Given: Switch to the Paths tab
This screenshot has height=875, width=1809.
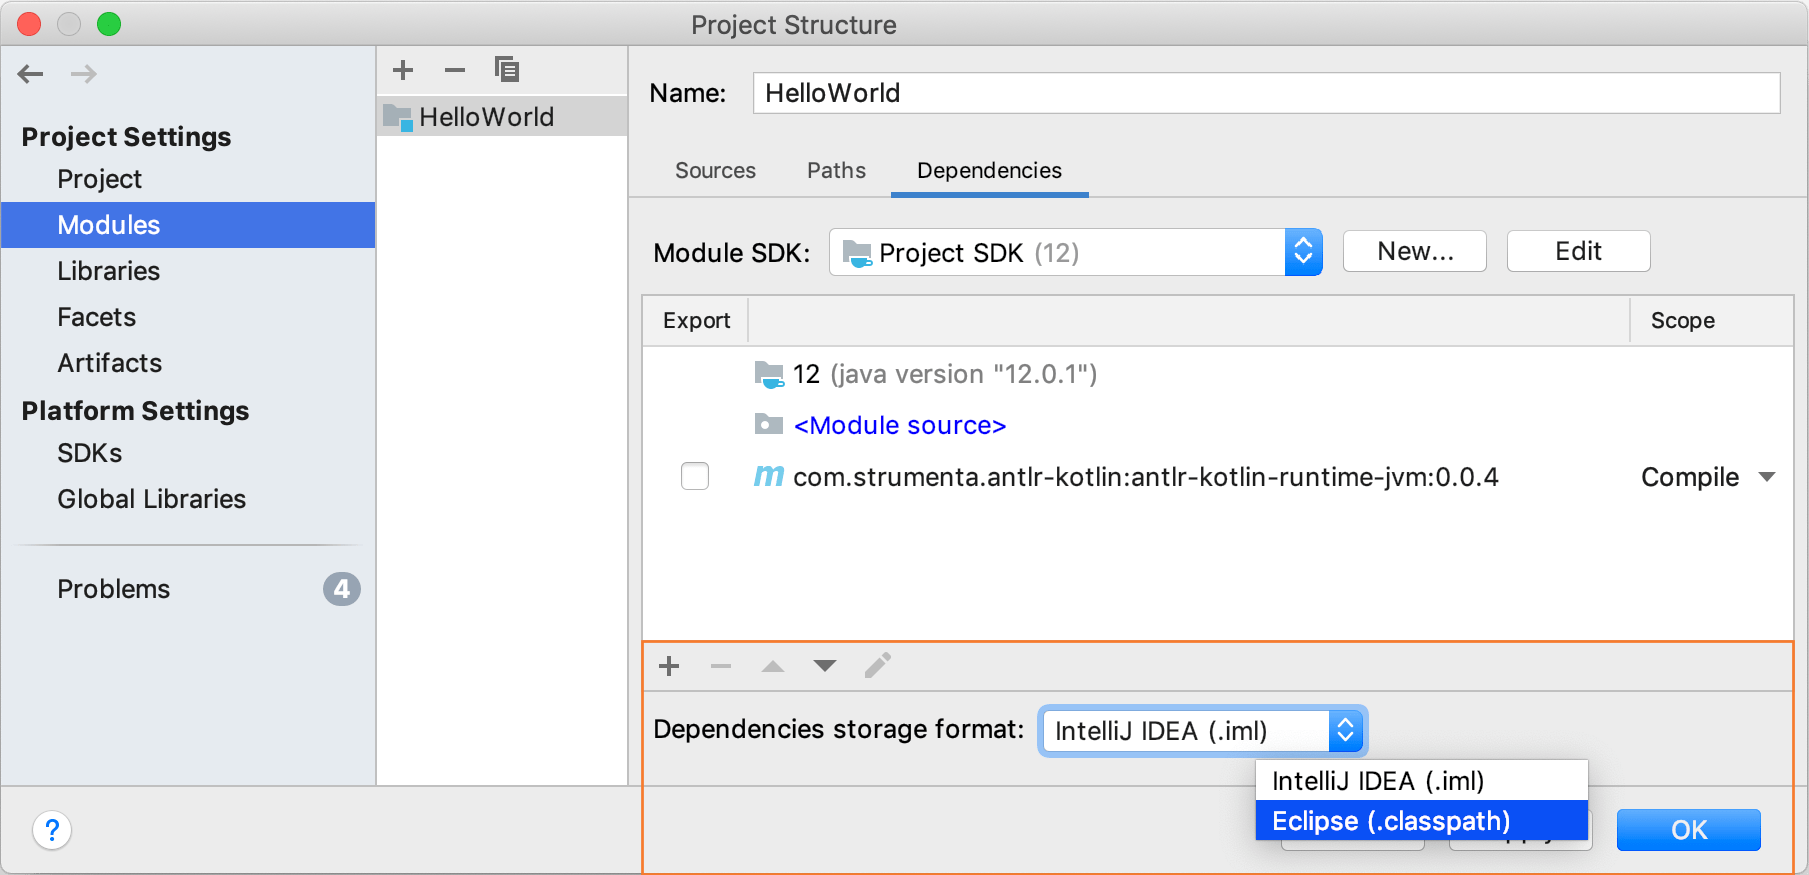Looking at the screenshot, I should pos(836,171).
